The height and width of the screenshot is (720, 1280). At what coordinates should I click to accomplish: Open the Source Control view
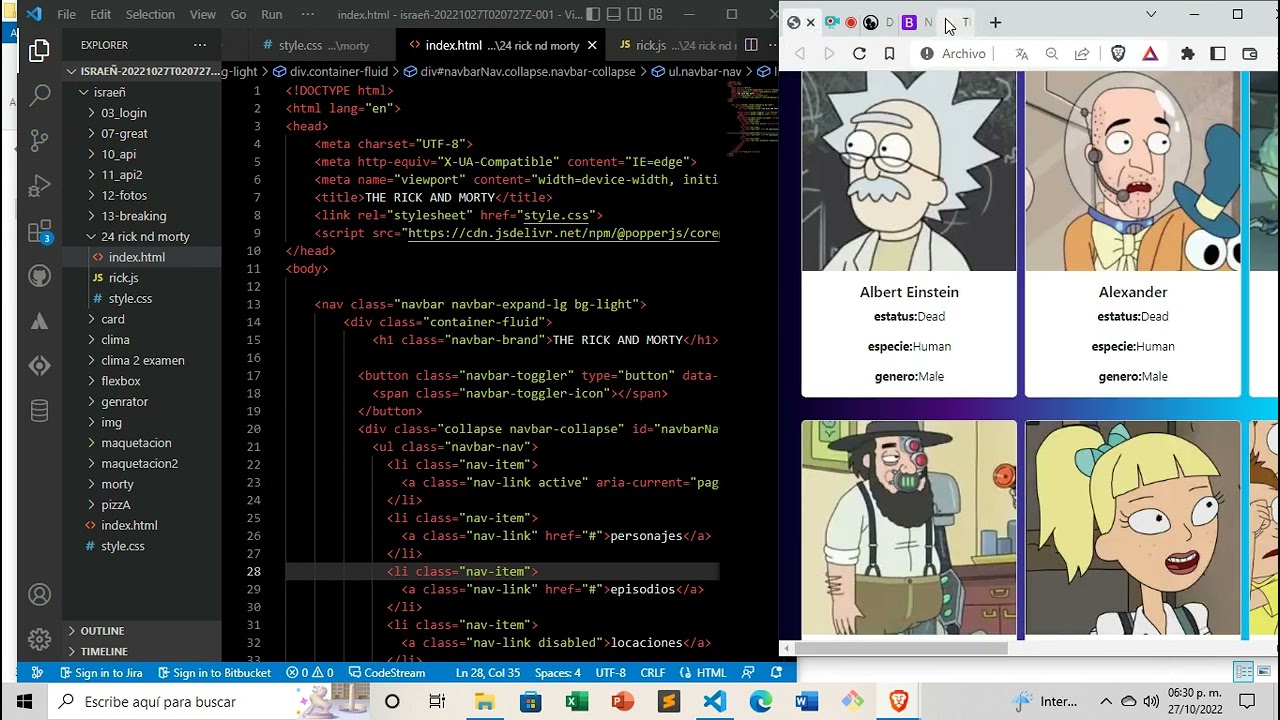point(39,141)
